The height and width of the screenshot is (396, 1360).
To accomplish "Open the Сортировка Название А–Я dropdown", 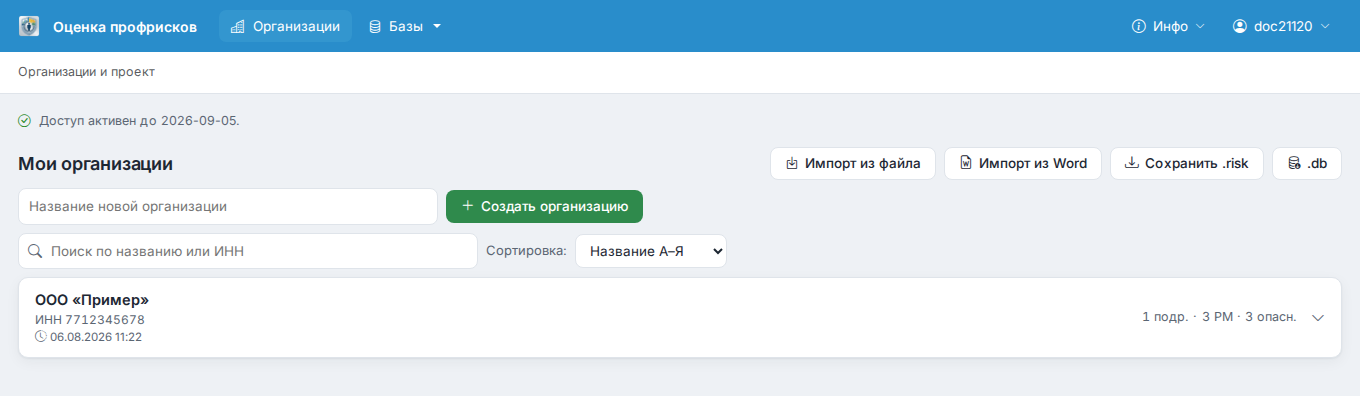I will pos(651,251).
